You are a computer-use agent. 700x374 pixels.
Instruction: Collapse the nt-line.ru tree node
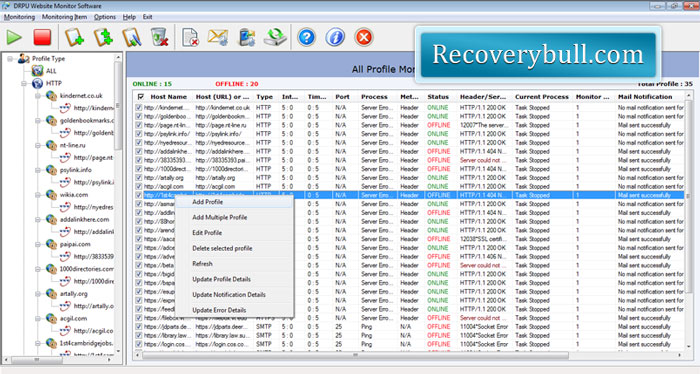pos(38,145)
